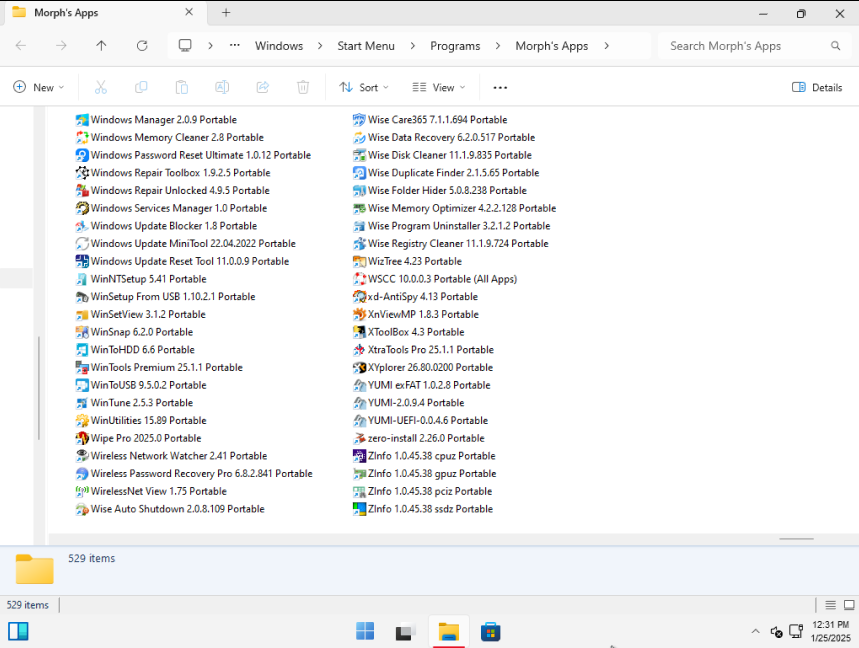This screenshot has height=648, width=859.
Task: Click the zero-install 2.26.0 Portable icon
Action: click(x=359, y=438)
